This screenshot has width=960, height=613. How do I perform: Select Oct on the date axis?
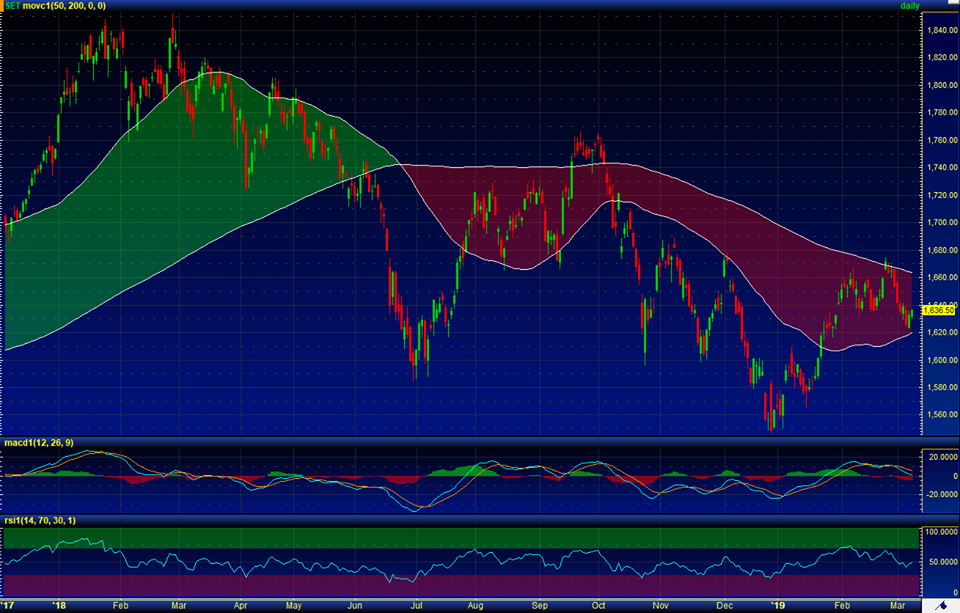[x=600, y=605]
